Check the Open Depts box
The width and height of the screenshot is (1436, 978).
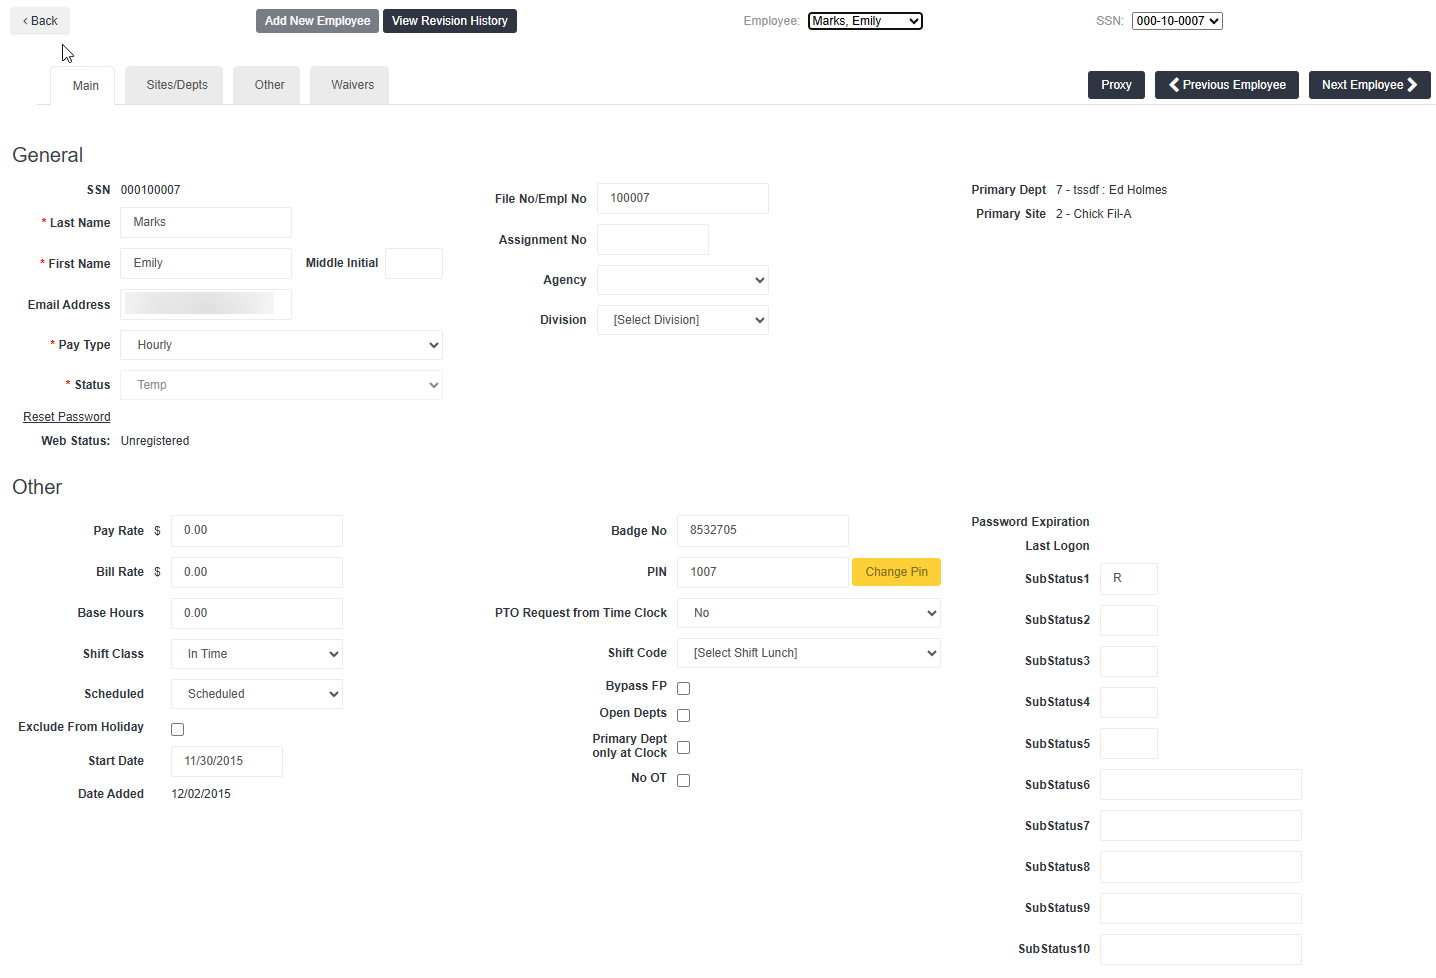[684, 715]
